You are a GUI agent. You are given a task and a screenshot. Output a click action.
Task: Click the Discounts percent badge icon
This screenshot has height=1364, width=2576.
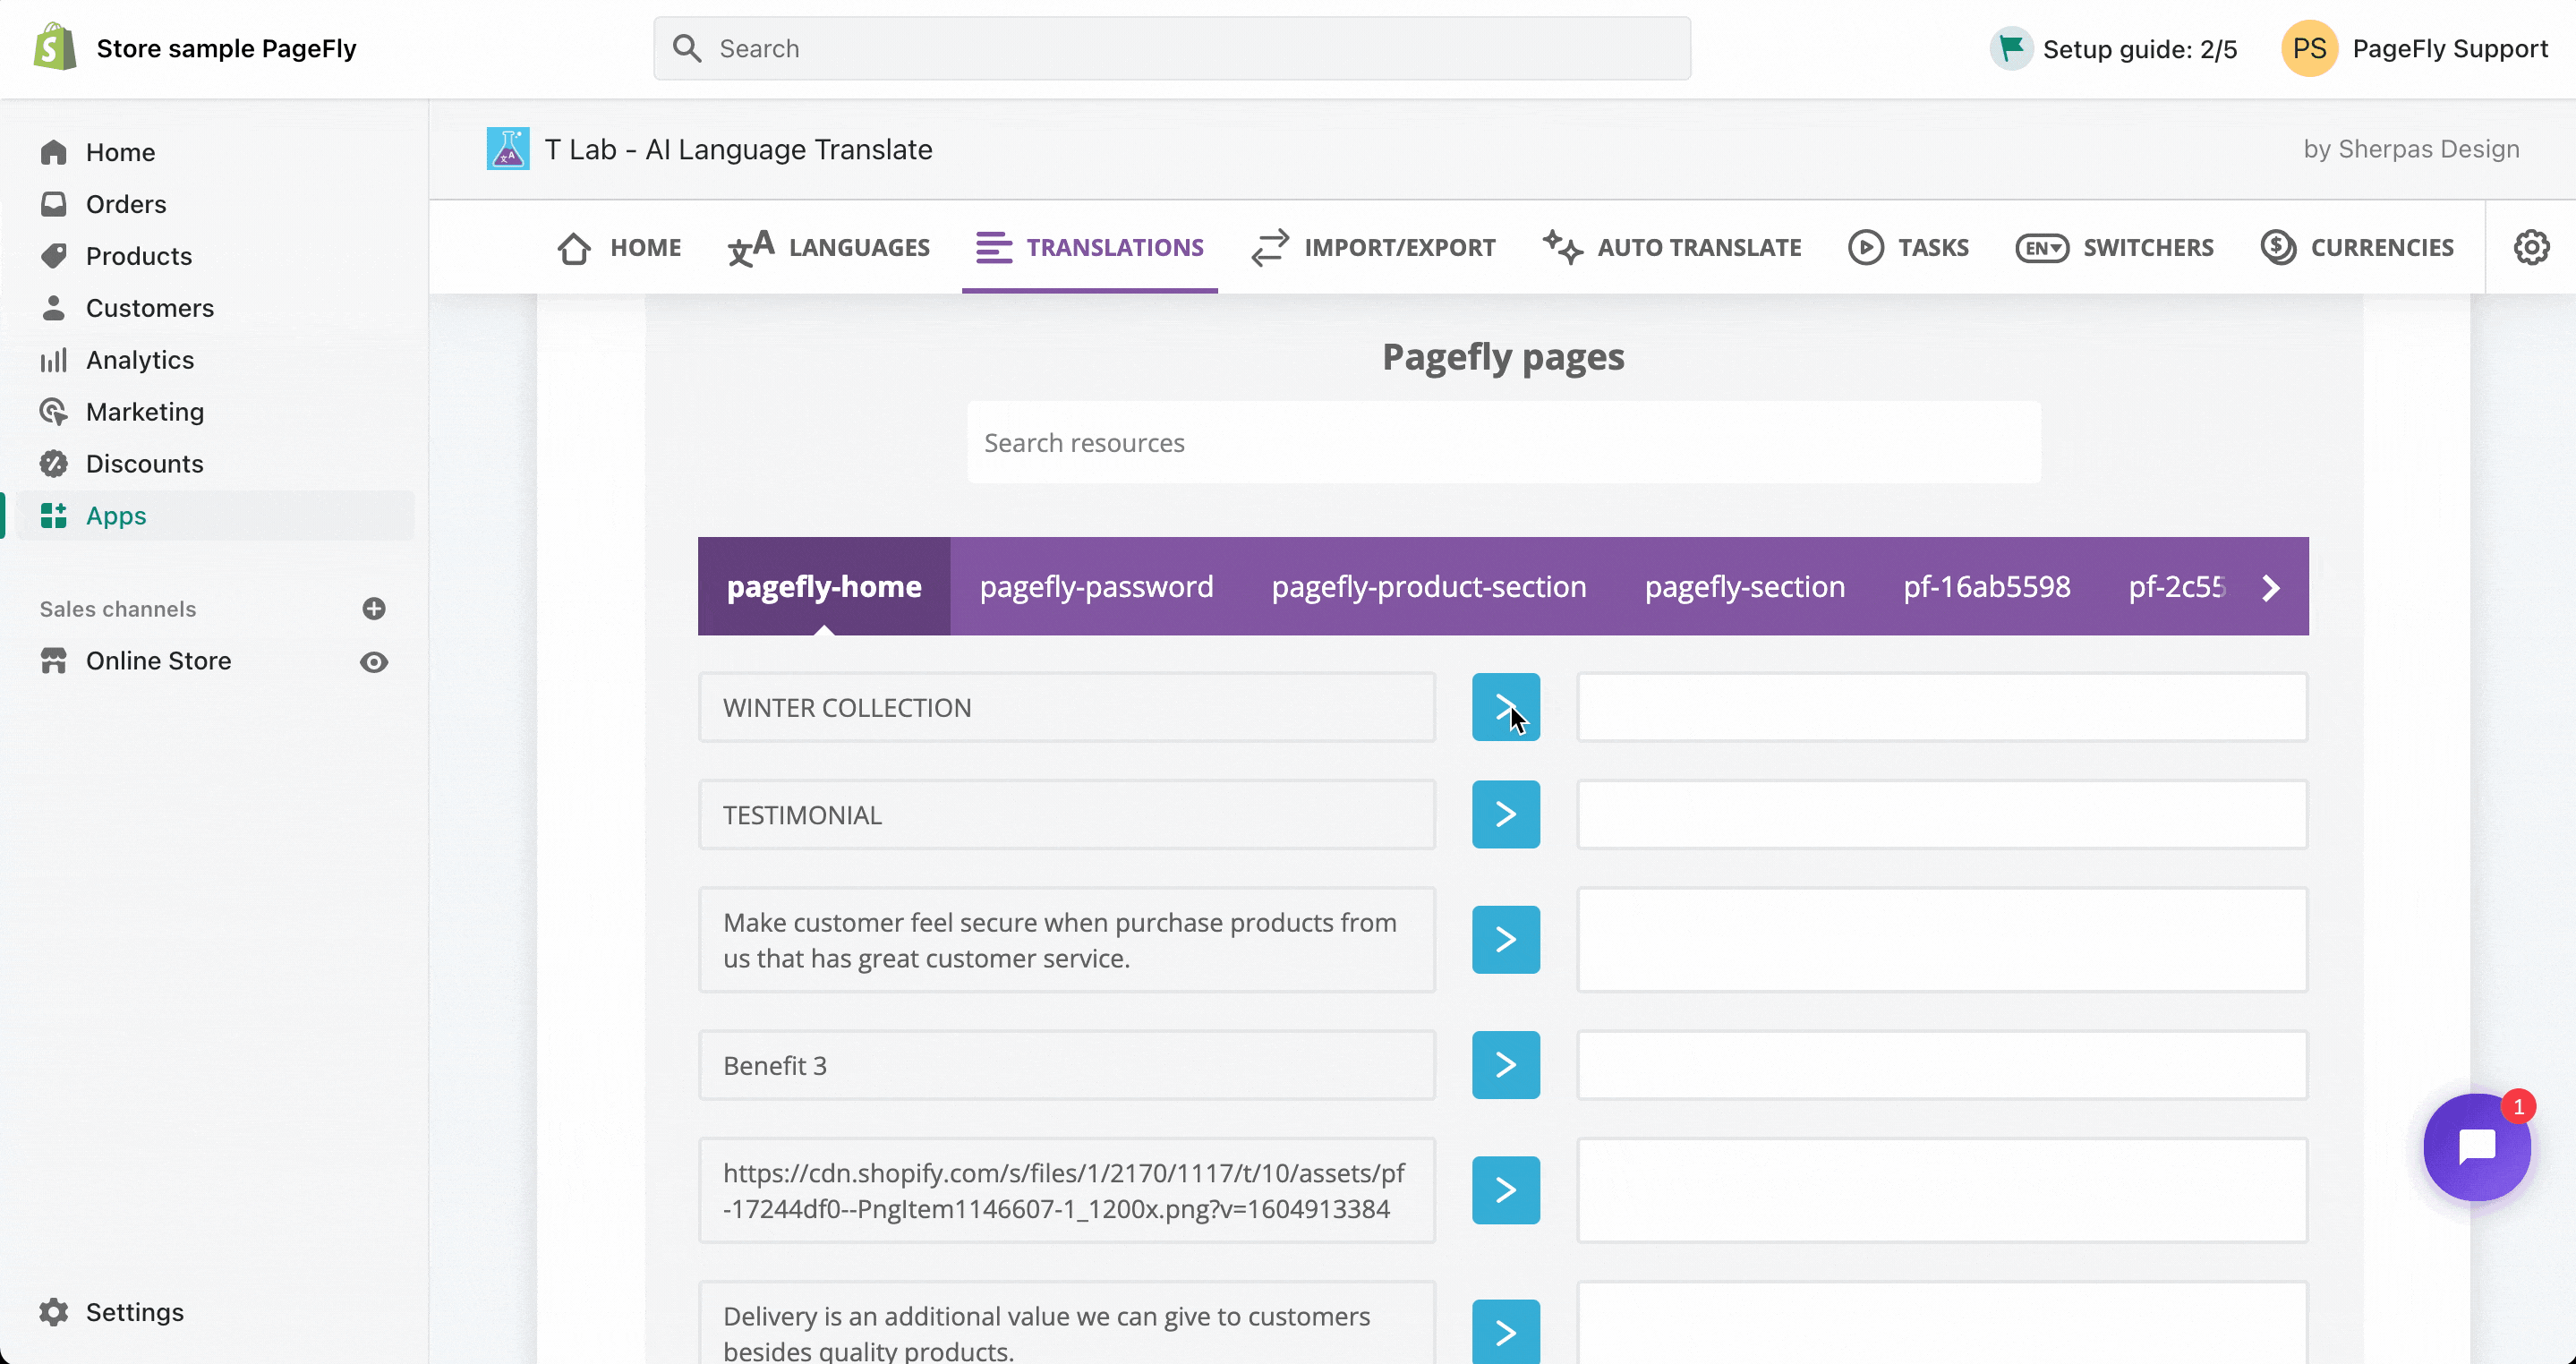point(54,464)
